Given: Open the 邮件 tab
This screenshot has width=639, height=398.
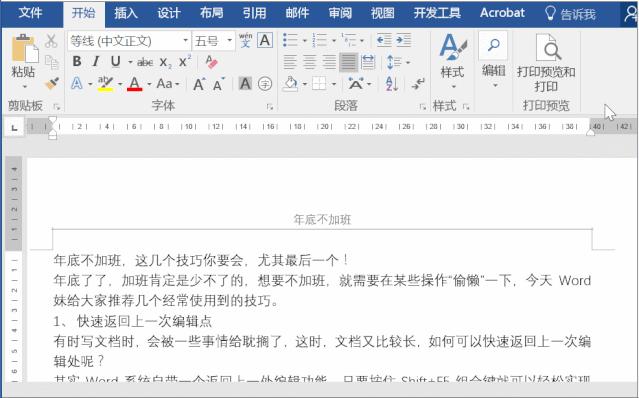Looking at the screenshot, I should (297, 13).
